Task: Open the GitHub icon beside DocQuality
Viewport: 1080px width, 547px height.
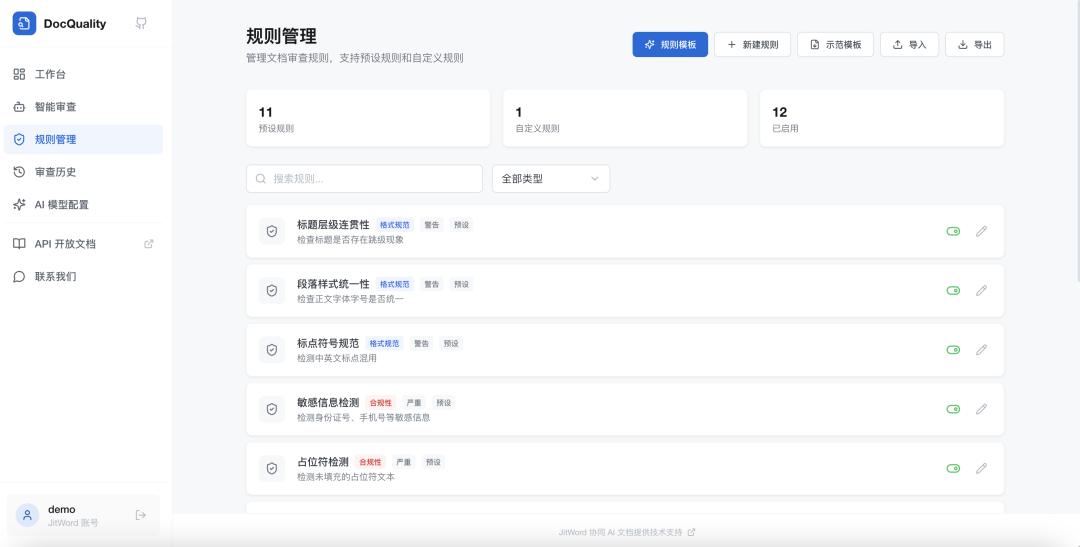Action: [141, 23]
